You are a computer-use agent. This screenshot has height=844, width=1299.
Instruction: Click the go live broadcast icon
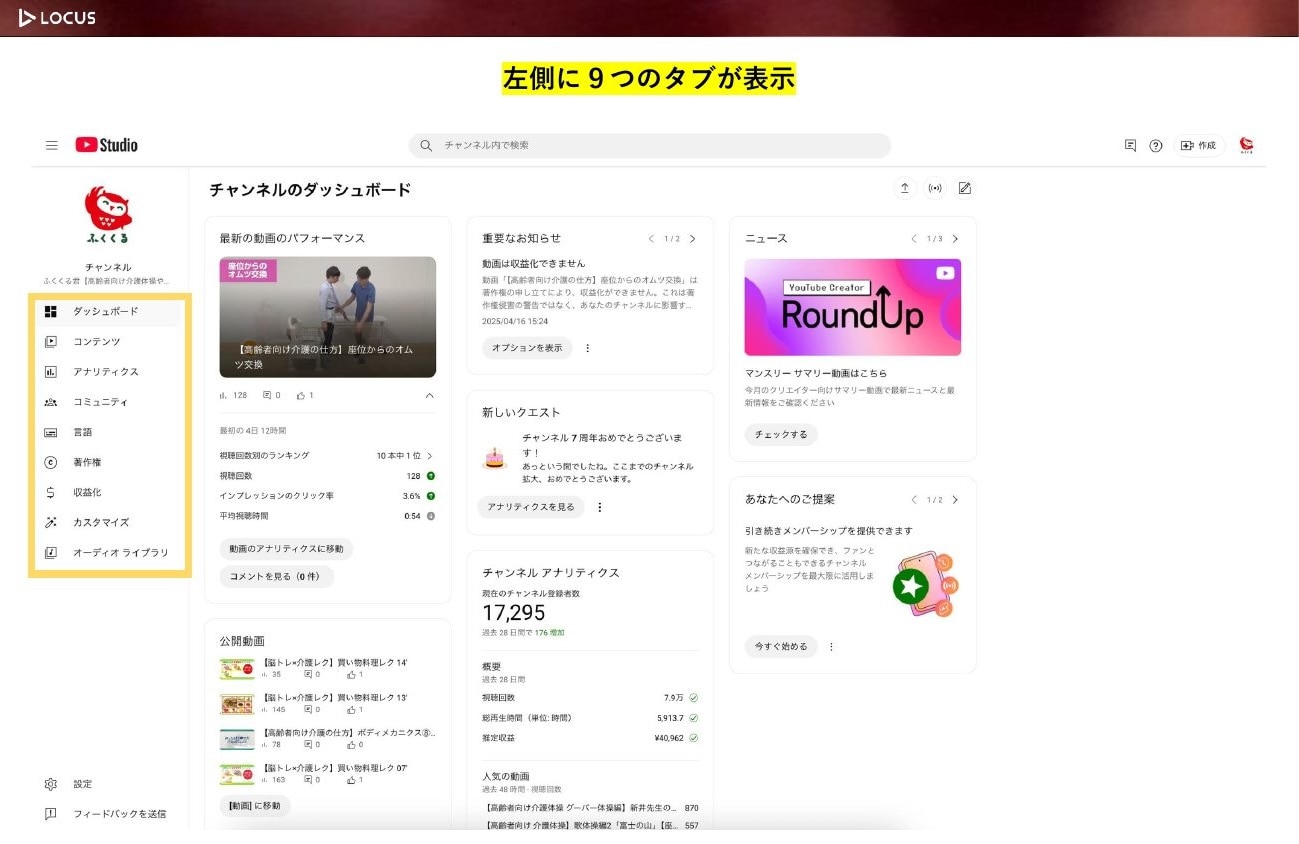[x=935, y=188]
